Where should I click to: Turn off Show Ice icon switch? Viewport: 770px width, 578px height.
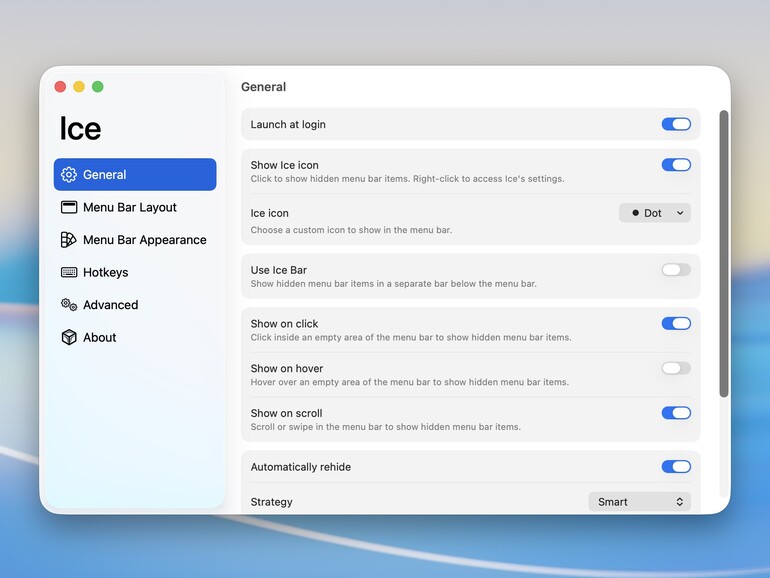[x=676, y=165]
